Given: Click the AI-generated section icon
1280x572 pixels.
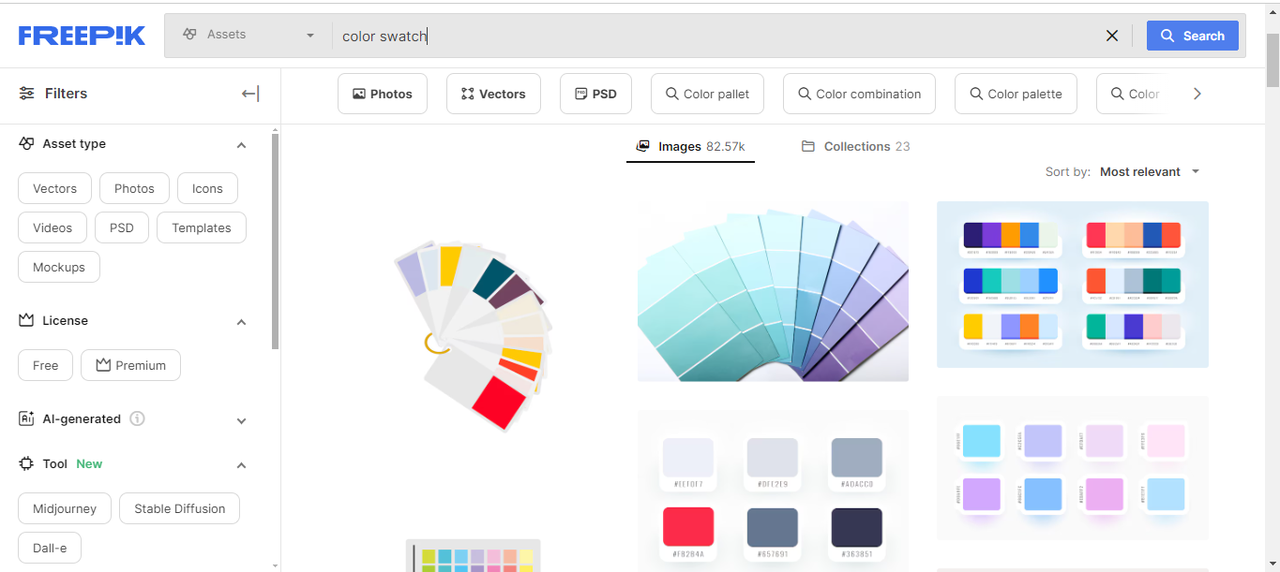Looking at the screenshot, I should 27,419.
